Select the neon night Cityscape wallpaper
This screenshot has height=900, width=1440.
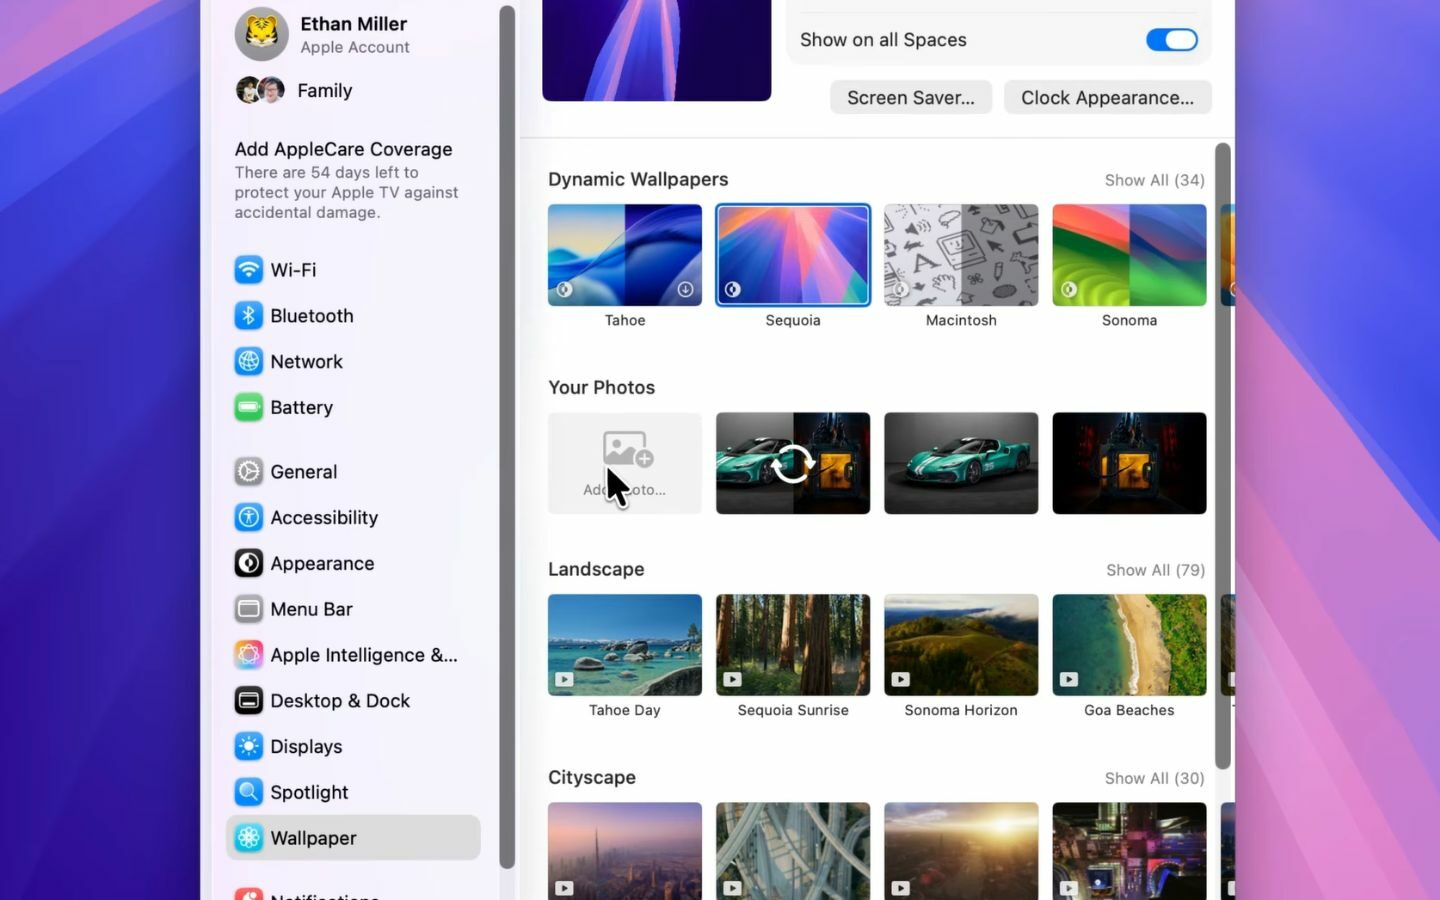click(x=1129, y=850)
